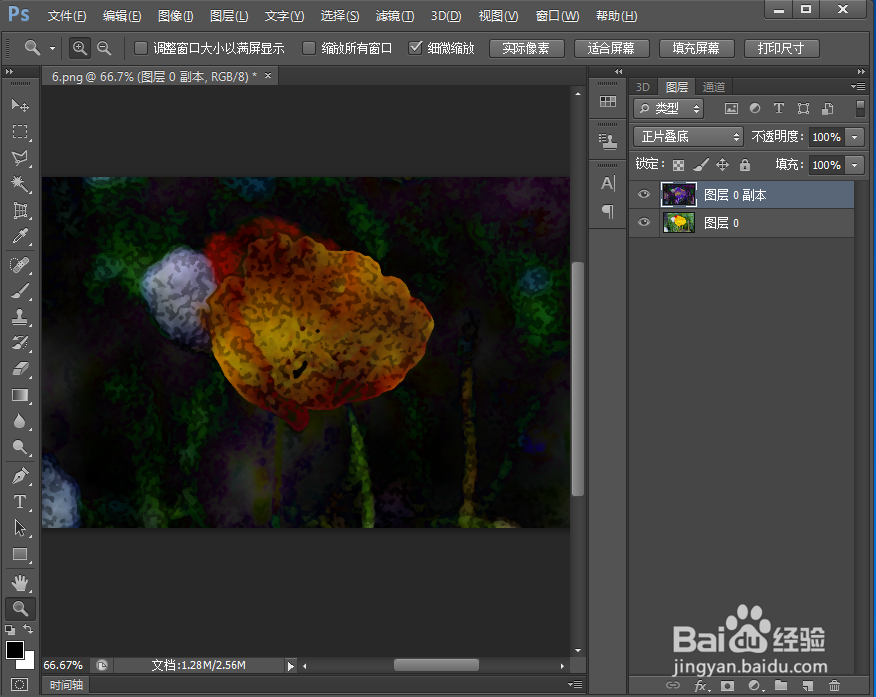Select the Dodge tool
The image size is (876, 697).
click(20, 447)
